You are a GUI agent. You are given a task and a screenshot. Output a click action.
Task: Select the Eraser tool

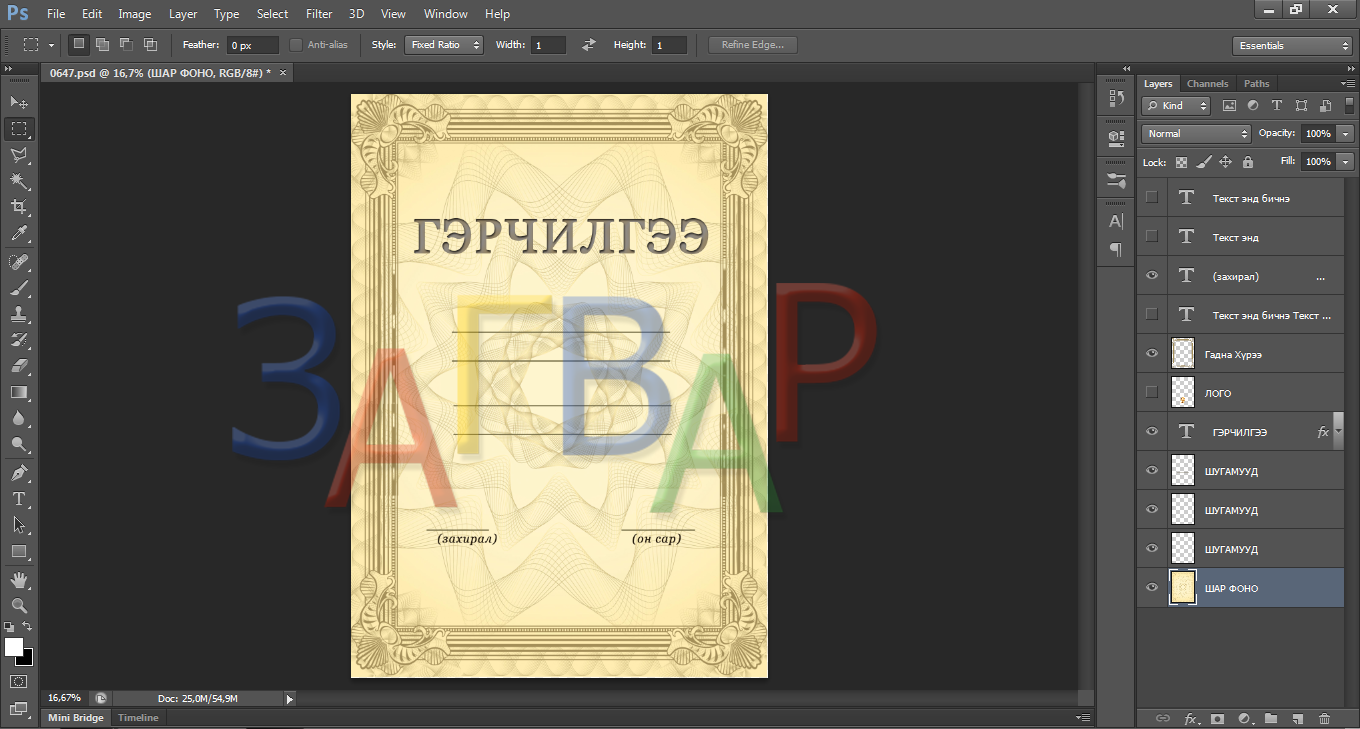pos(18,366)
